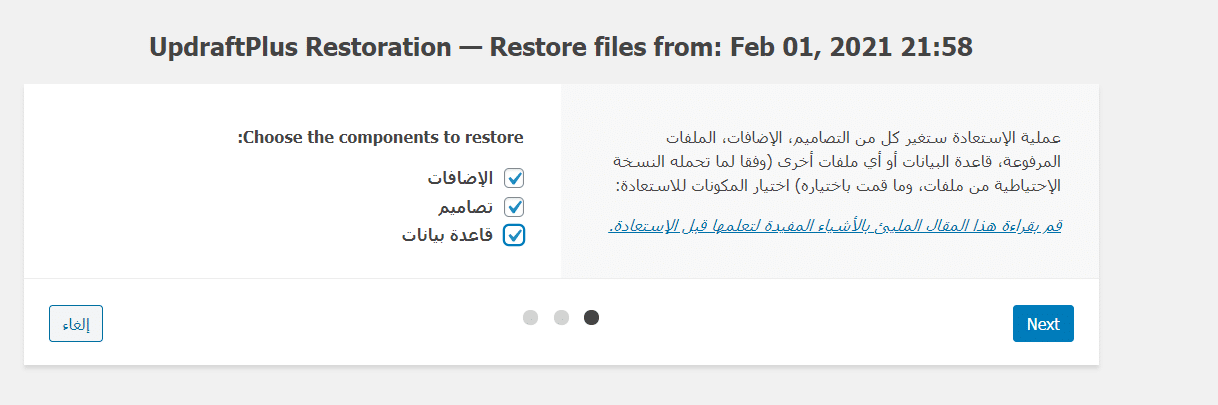Click the backup date "Feb 01, 2021 21:58"
Viewport: 1218px width, 405px height.
point(851,46)
